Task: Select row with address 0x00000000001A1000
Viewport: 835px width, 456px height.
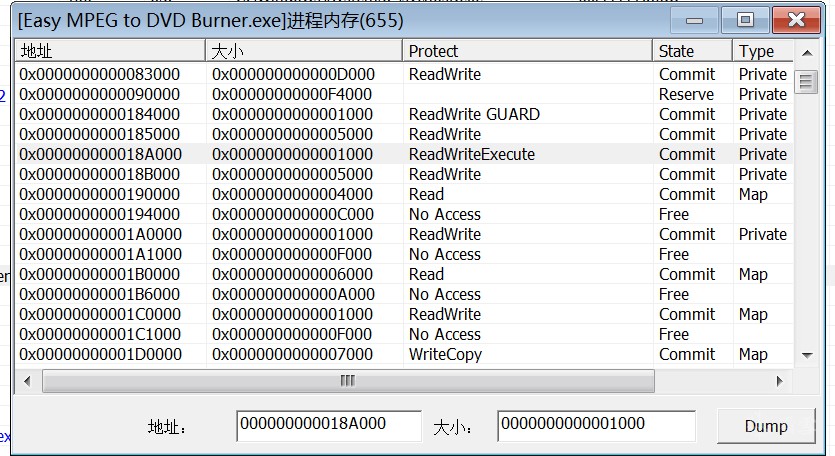Action: click(404, 254)
